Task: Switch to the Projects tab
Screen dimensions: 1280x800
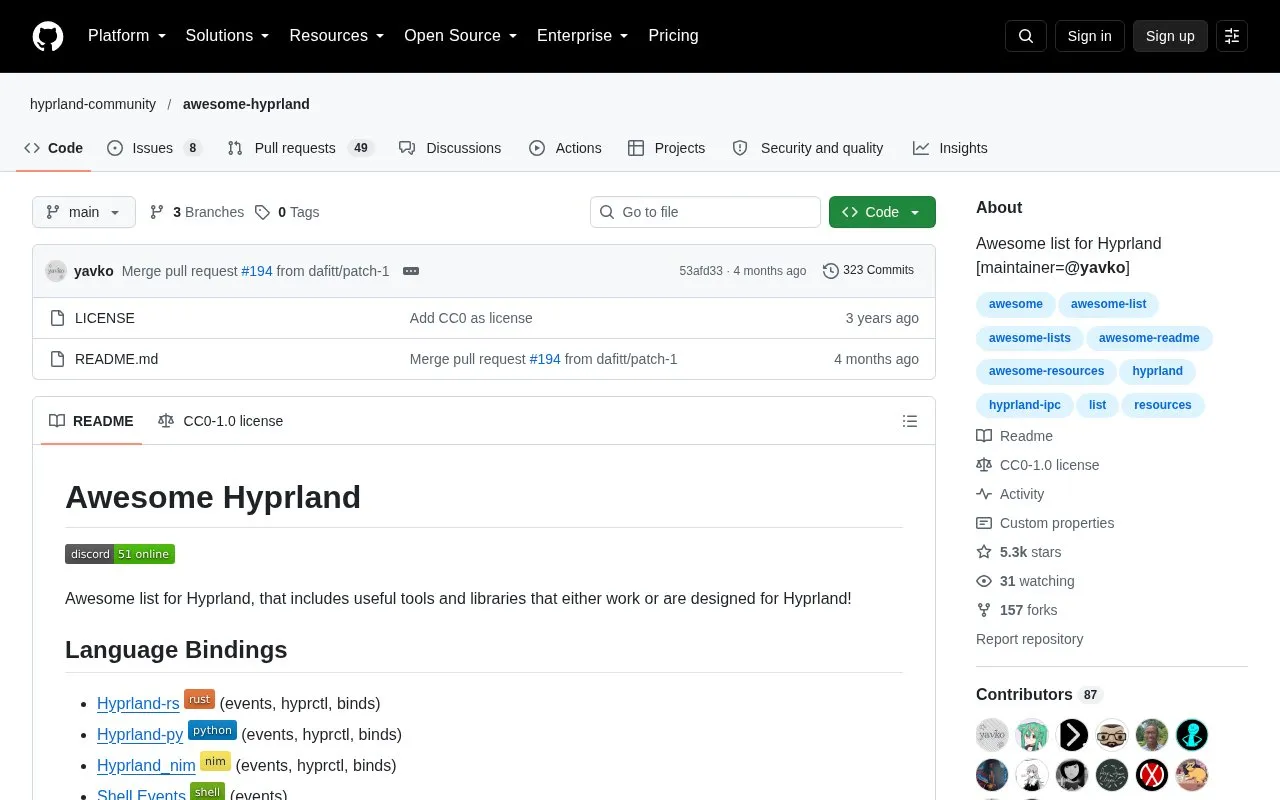Action: pyautogui.click(x=666, y=148)
